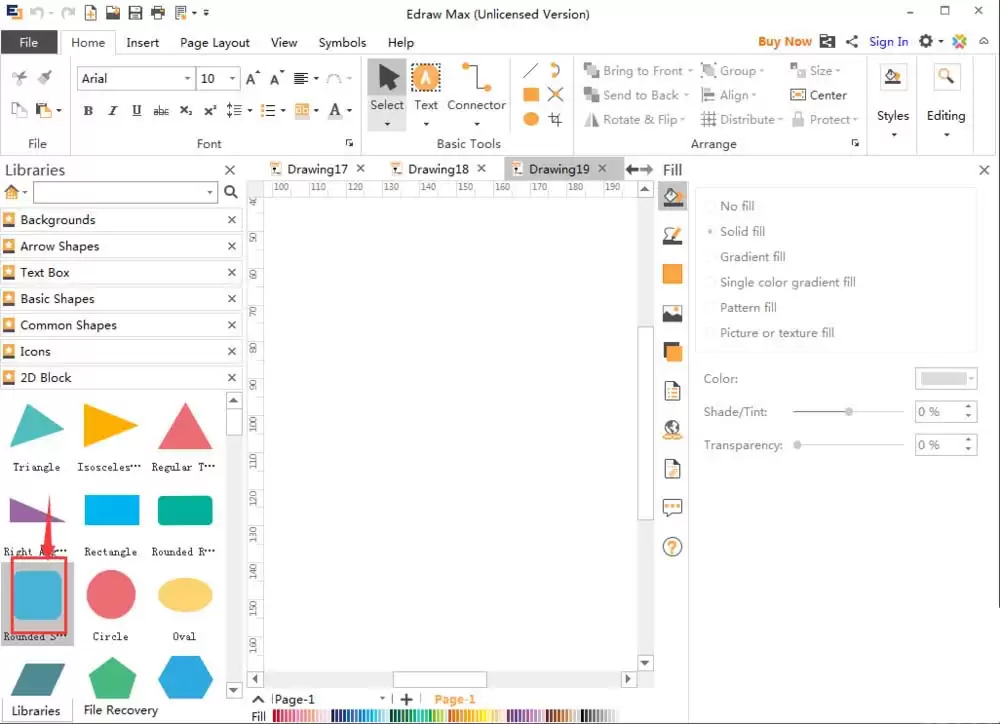The height and width of the screenshot is (724, 1000).
Task: Open the Arial font name dropdown
Action: (x=135, y=78)
